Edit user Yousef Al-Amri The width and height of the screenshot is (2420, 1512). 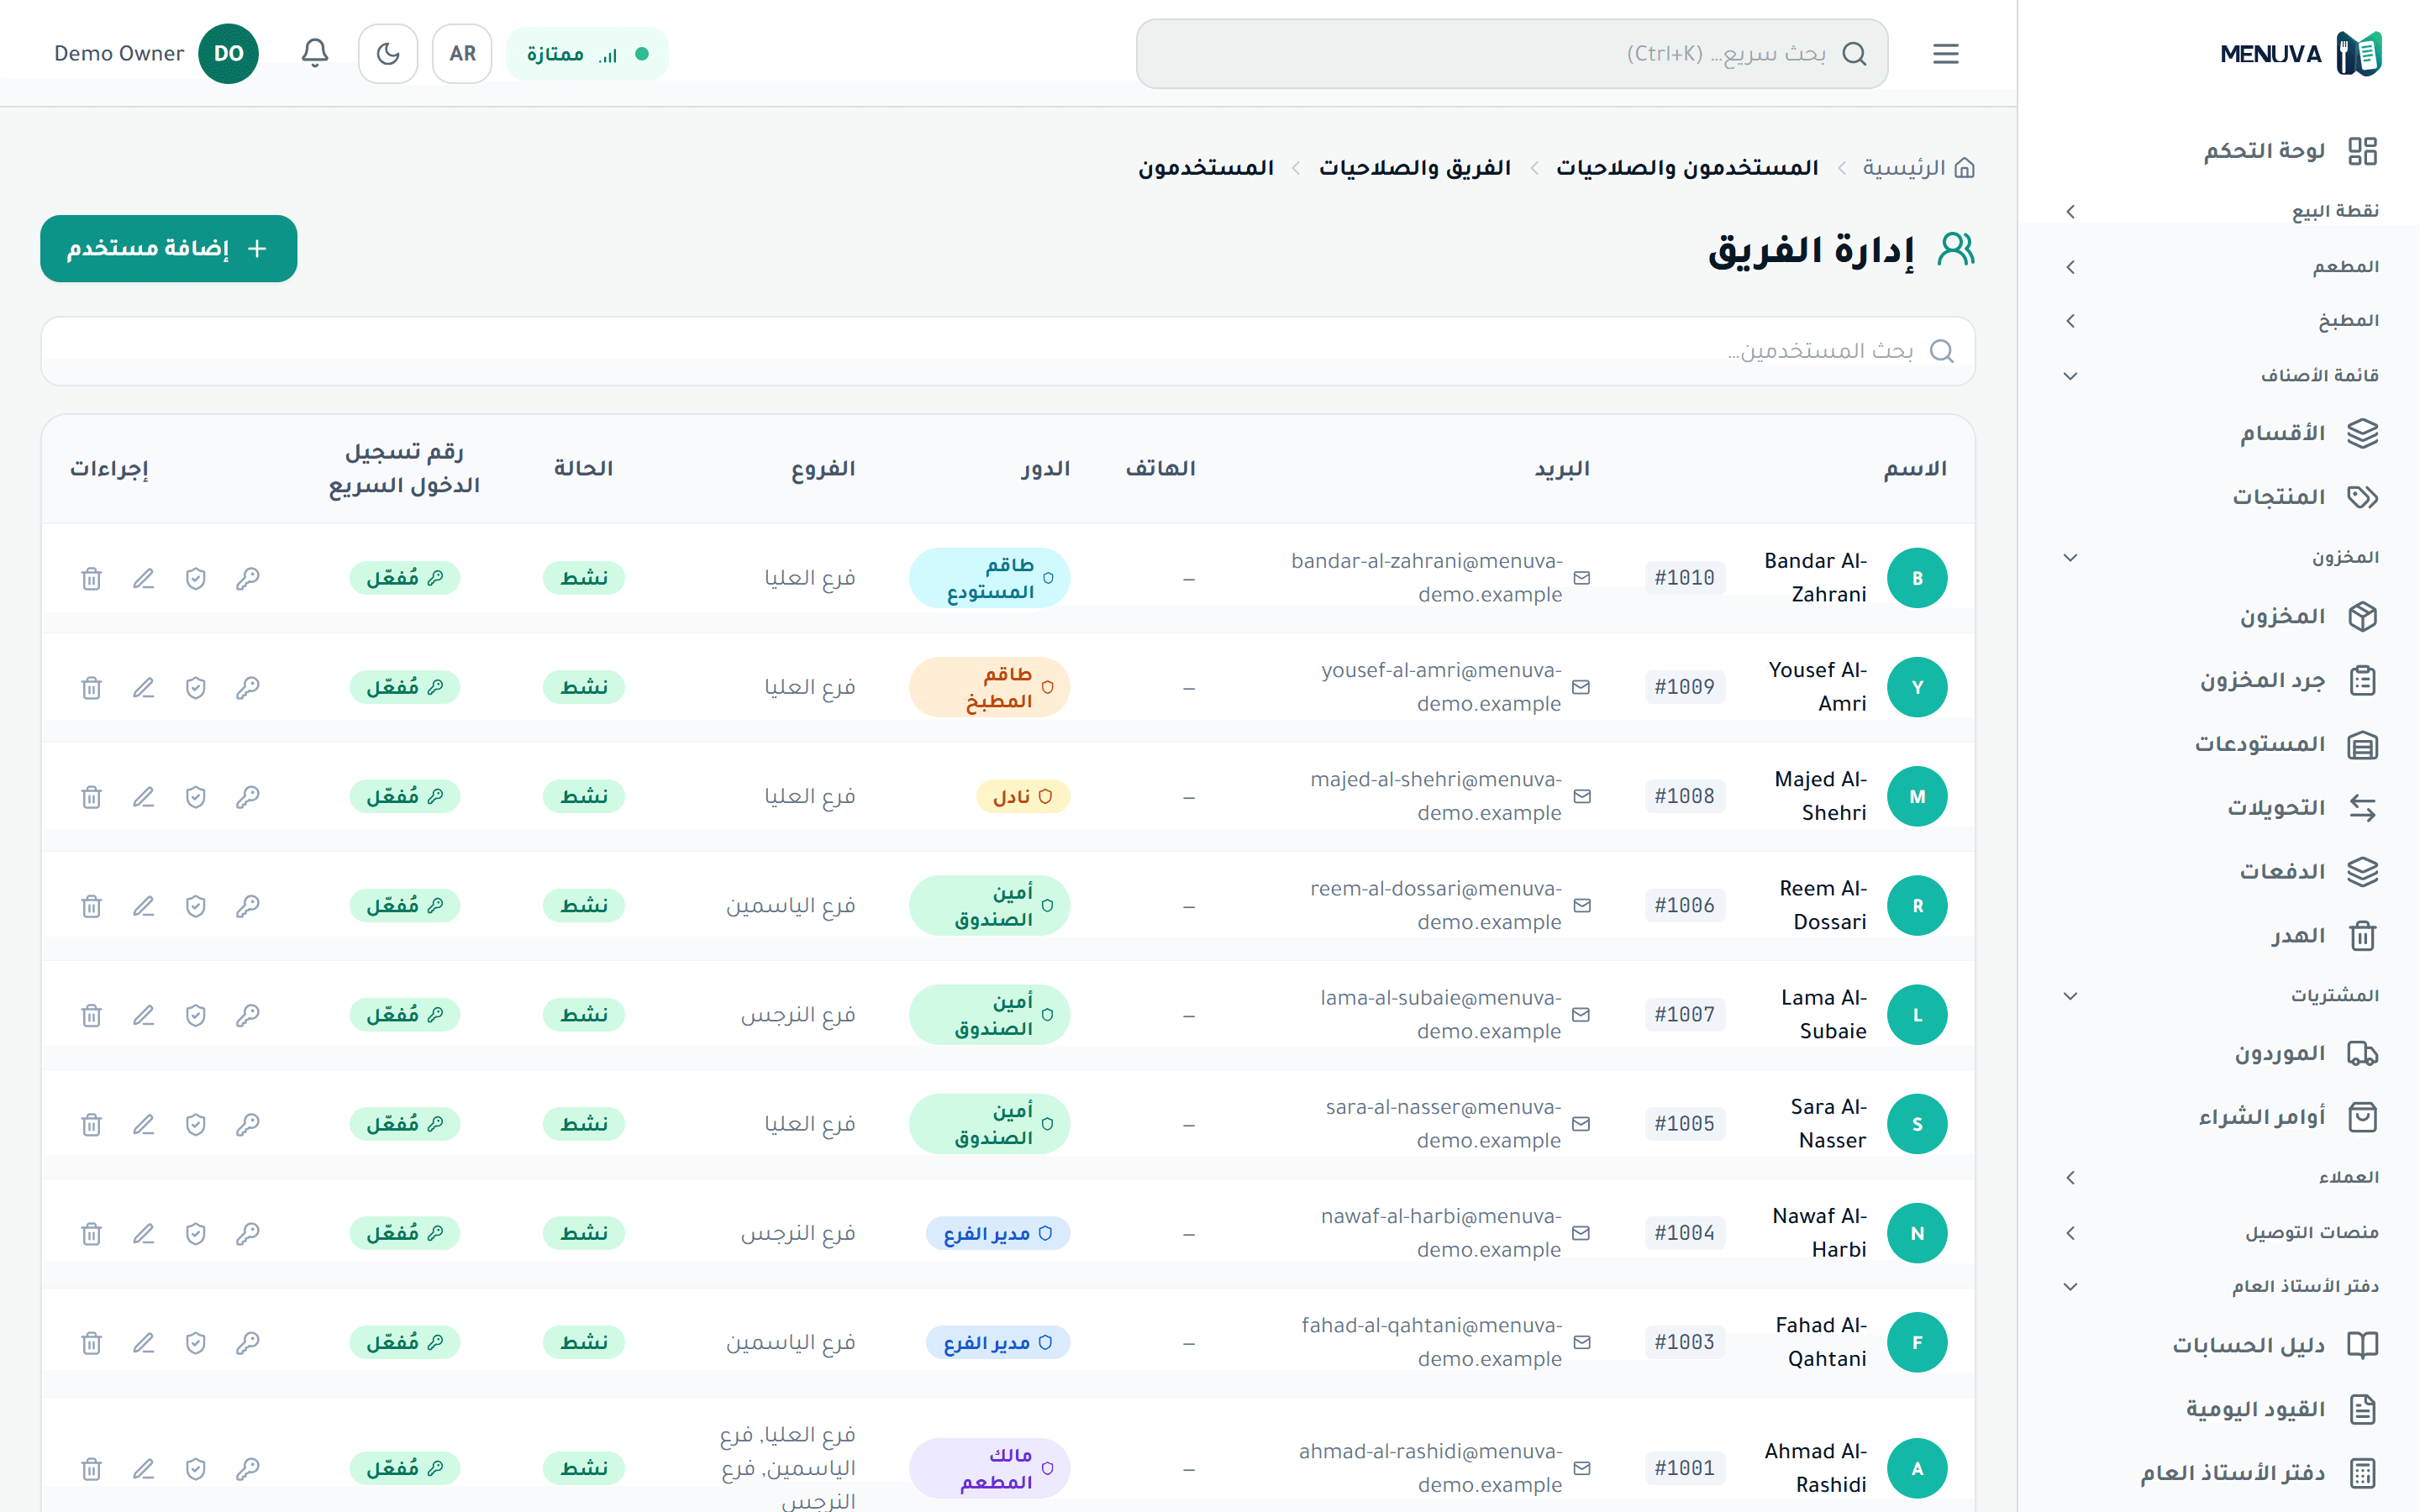[x=144, y=687]
